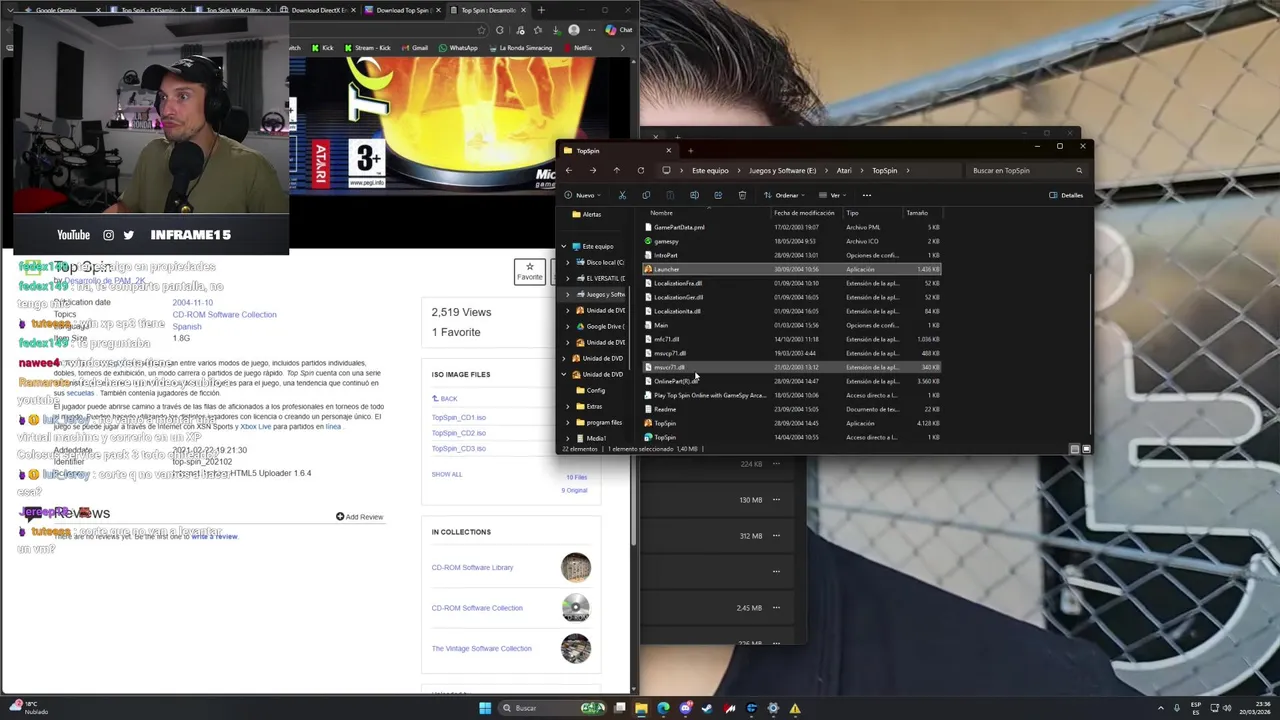Open YouTube logo on stream overlay

[x=73, y=235]
